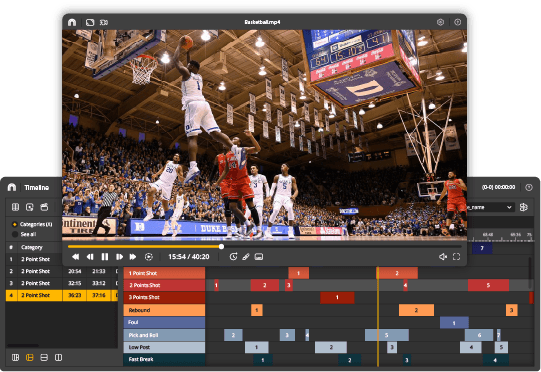Click clip 2 in the Low Post row
This screenshot has height=372, width=541.
tap(331, 347)
